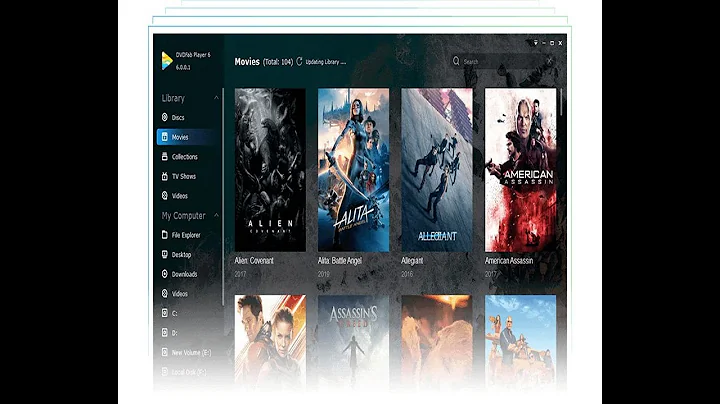Click the Downloads icon in sidebar
The width and height of the screenshot is (720, 404).
(164, 274)
